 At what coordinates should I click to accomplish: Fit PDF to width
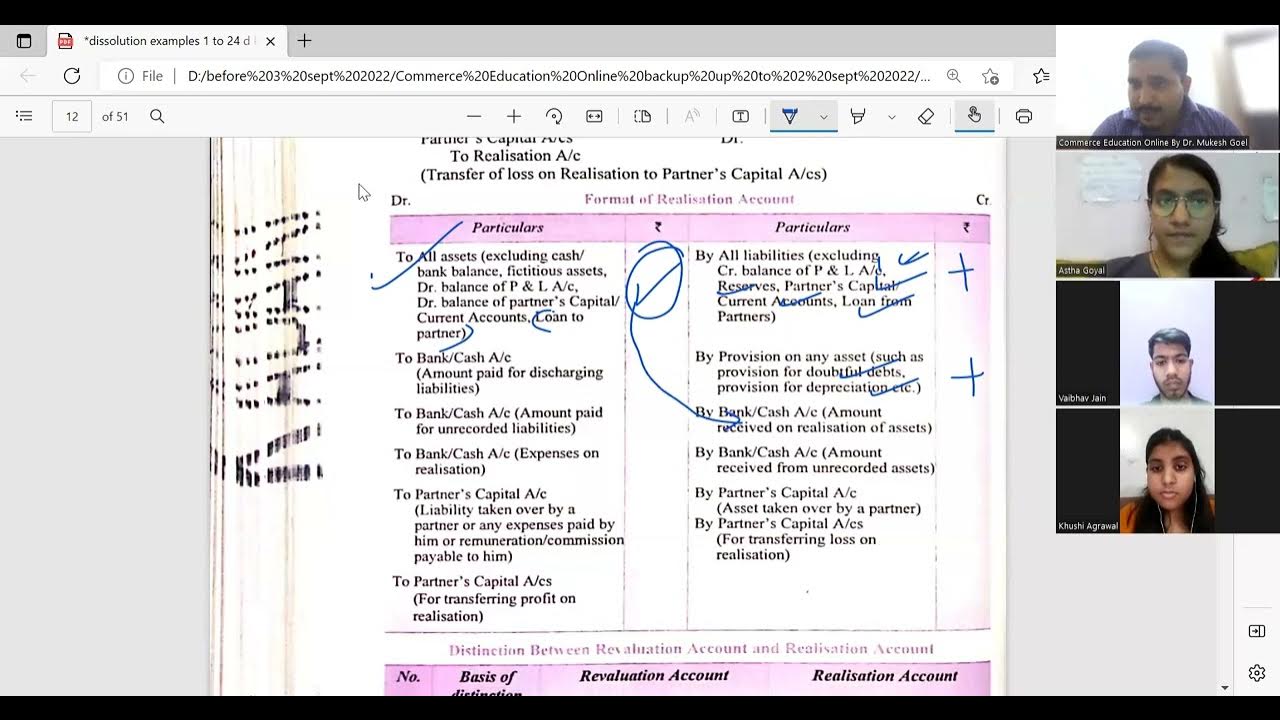[x=594, y=116]
